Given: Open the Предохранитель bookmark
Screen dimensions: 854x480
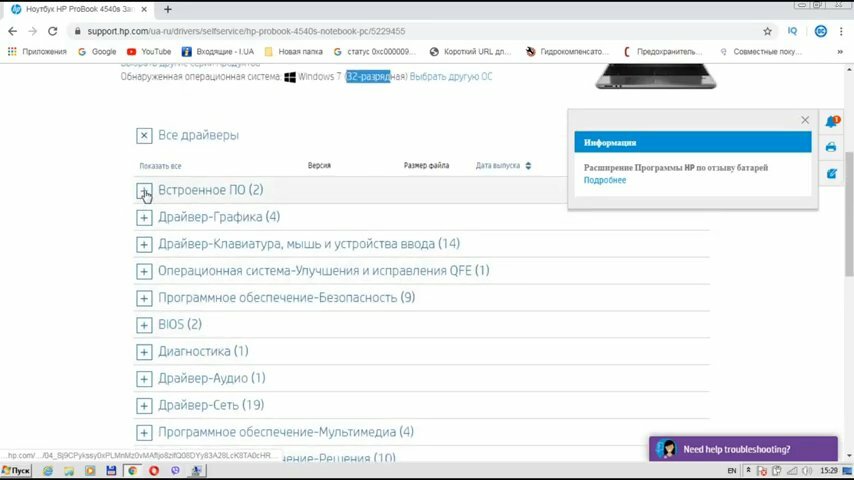Looking at the screenshot, I should click(x=663, y=52).
